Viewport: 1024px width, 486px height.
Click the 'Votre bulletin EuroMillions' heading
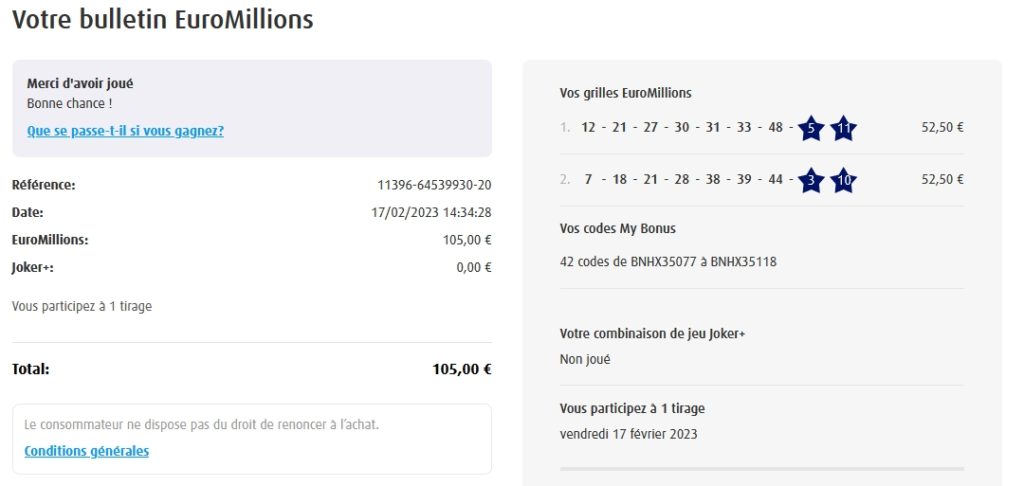tap(163, 19)
